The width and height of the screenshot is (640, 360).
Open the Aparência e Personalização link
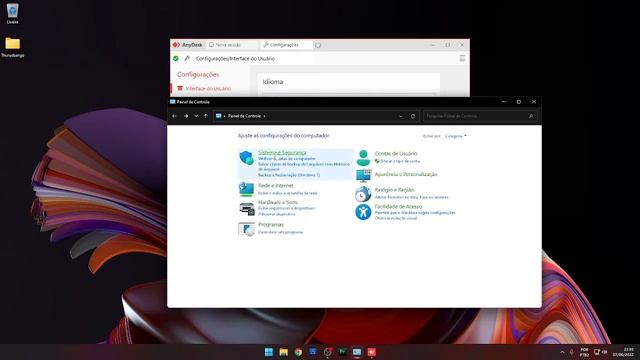(406, 174)
